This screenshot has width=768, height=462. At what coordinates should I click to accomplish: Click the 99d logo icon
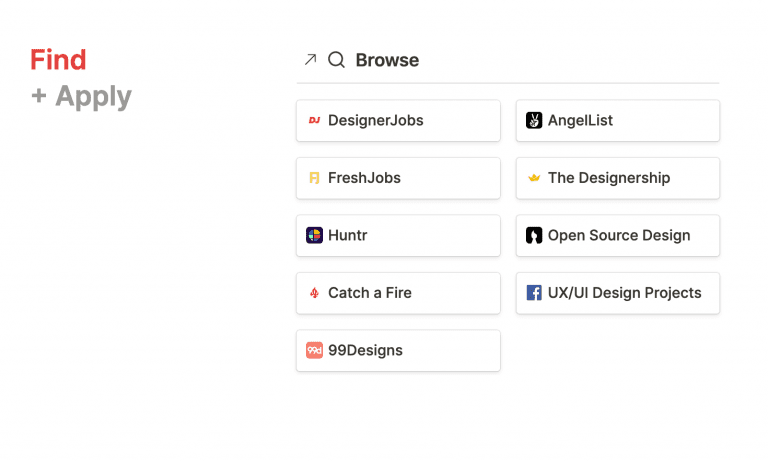314,350
